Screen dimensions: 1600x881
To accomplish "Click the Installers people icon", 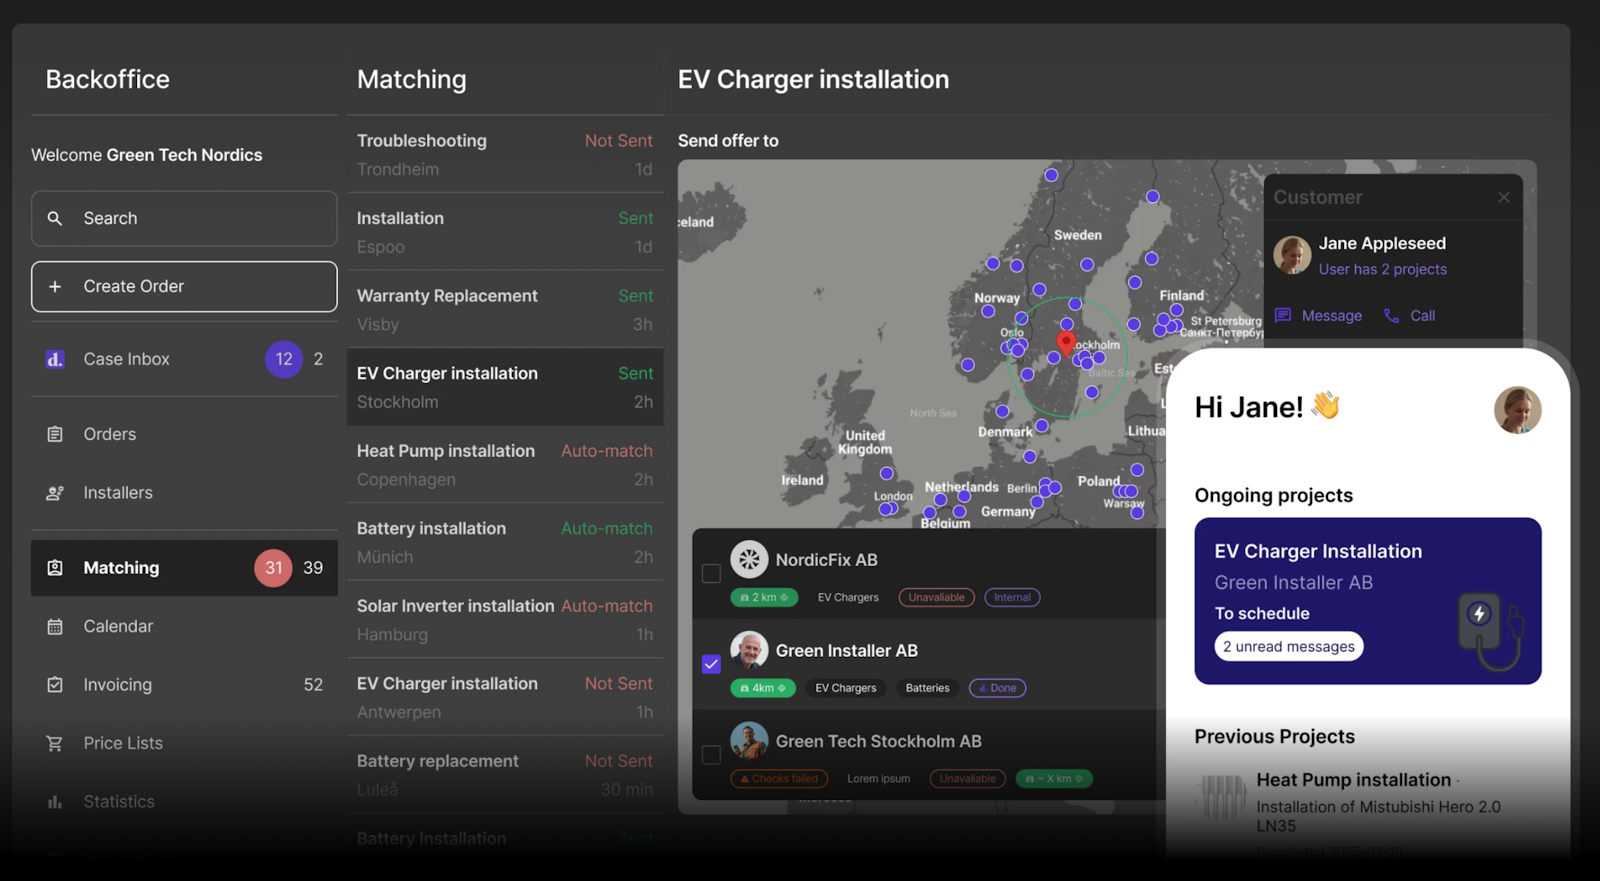I will pos(55,493).
